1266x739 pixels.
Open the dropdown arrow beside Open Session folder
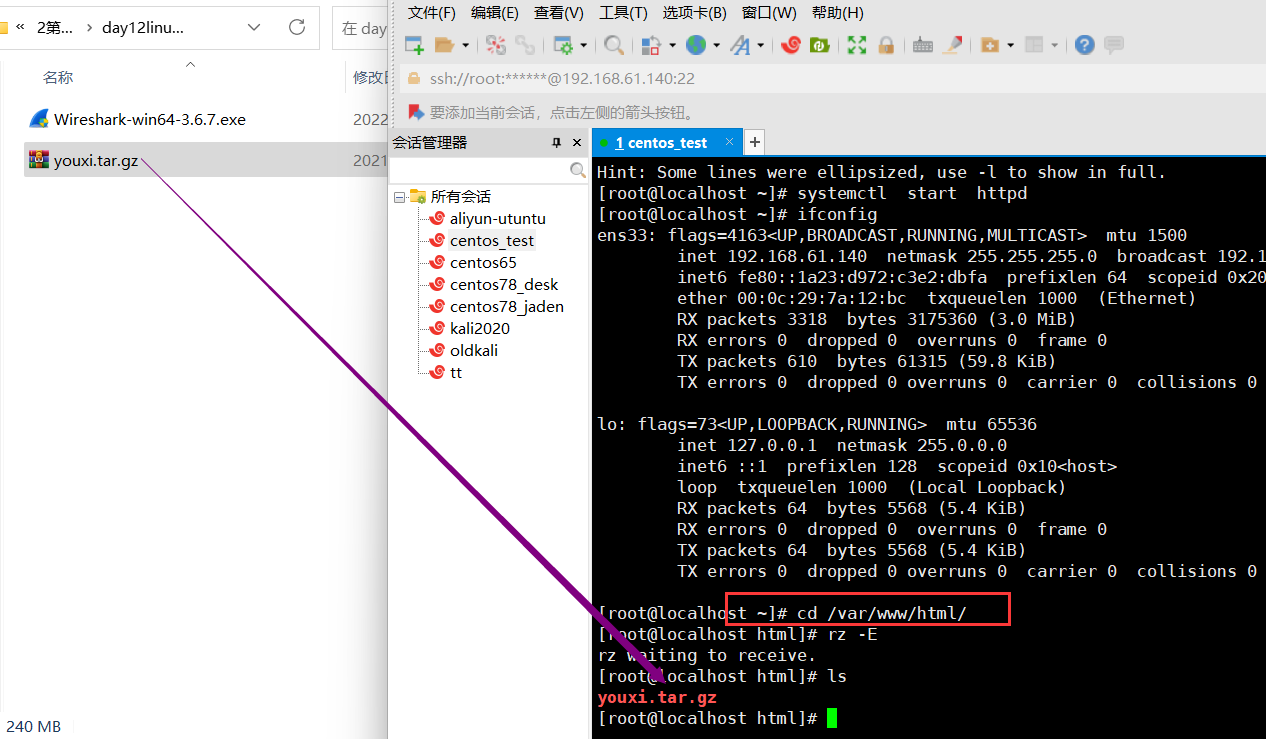point(465,45)
